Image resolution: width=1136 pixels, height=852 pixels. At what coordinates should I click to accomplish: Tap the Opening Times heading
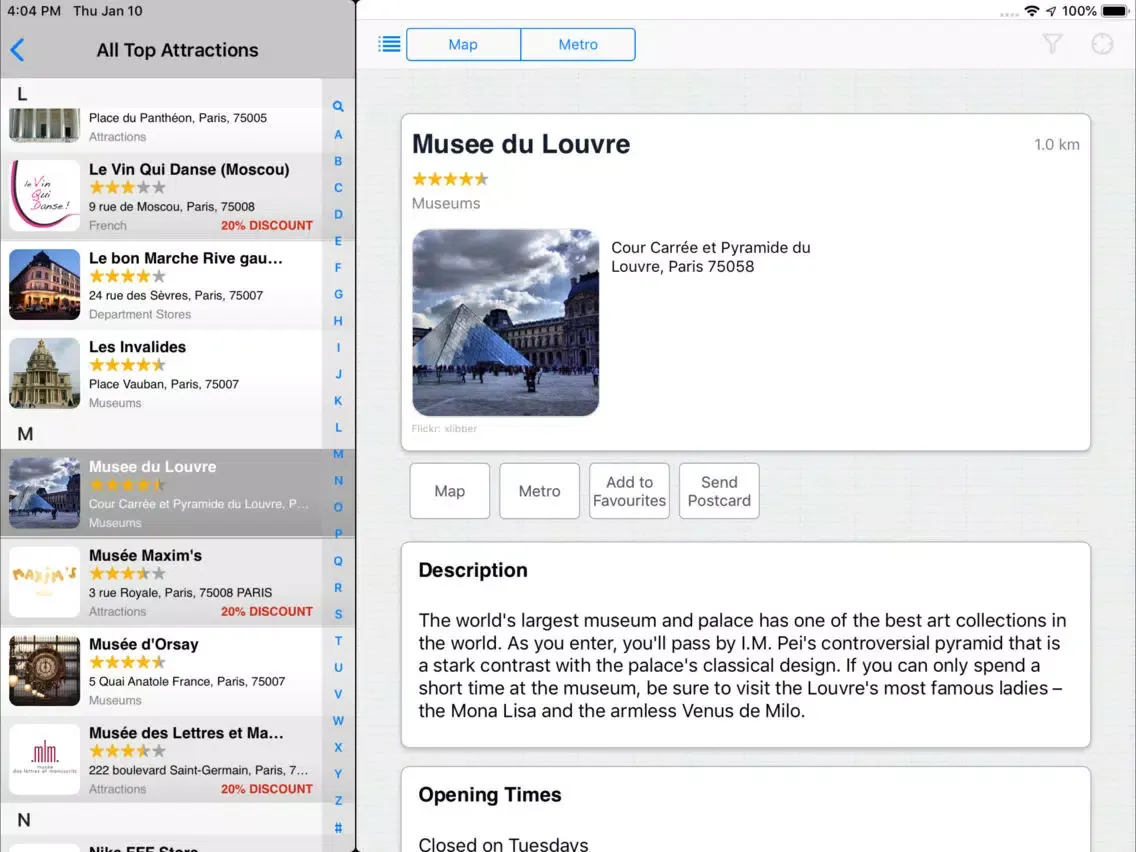[x=490, y=795]
